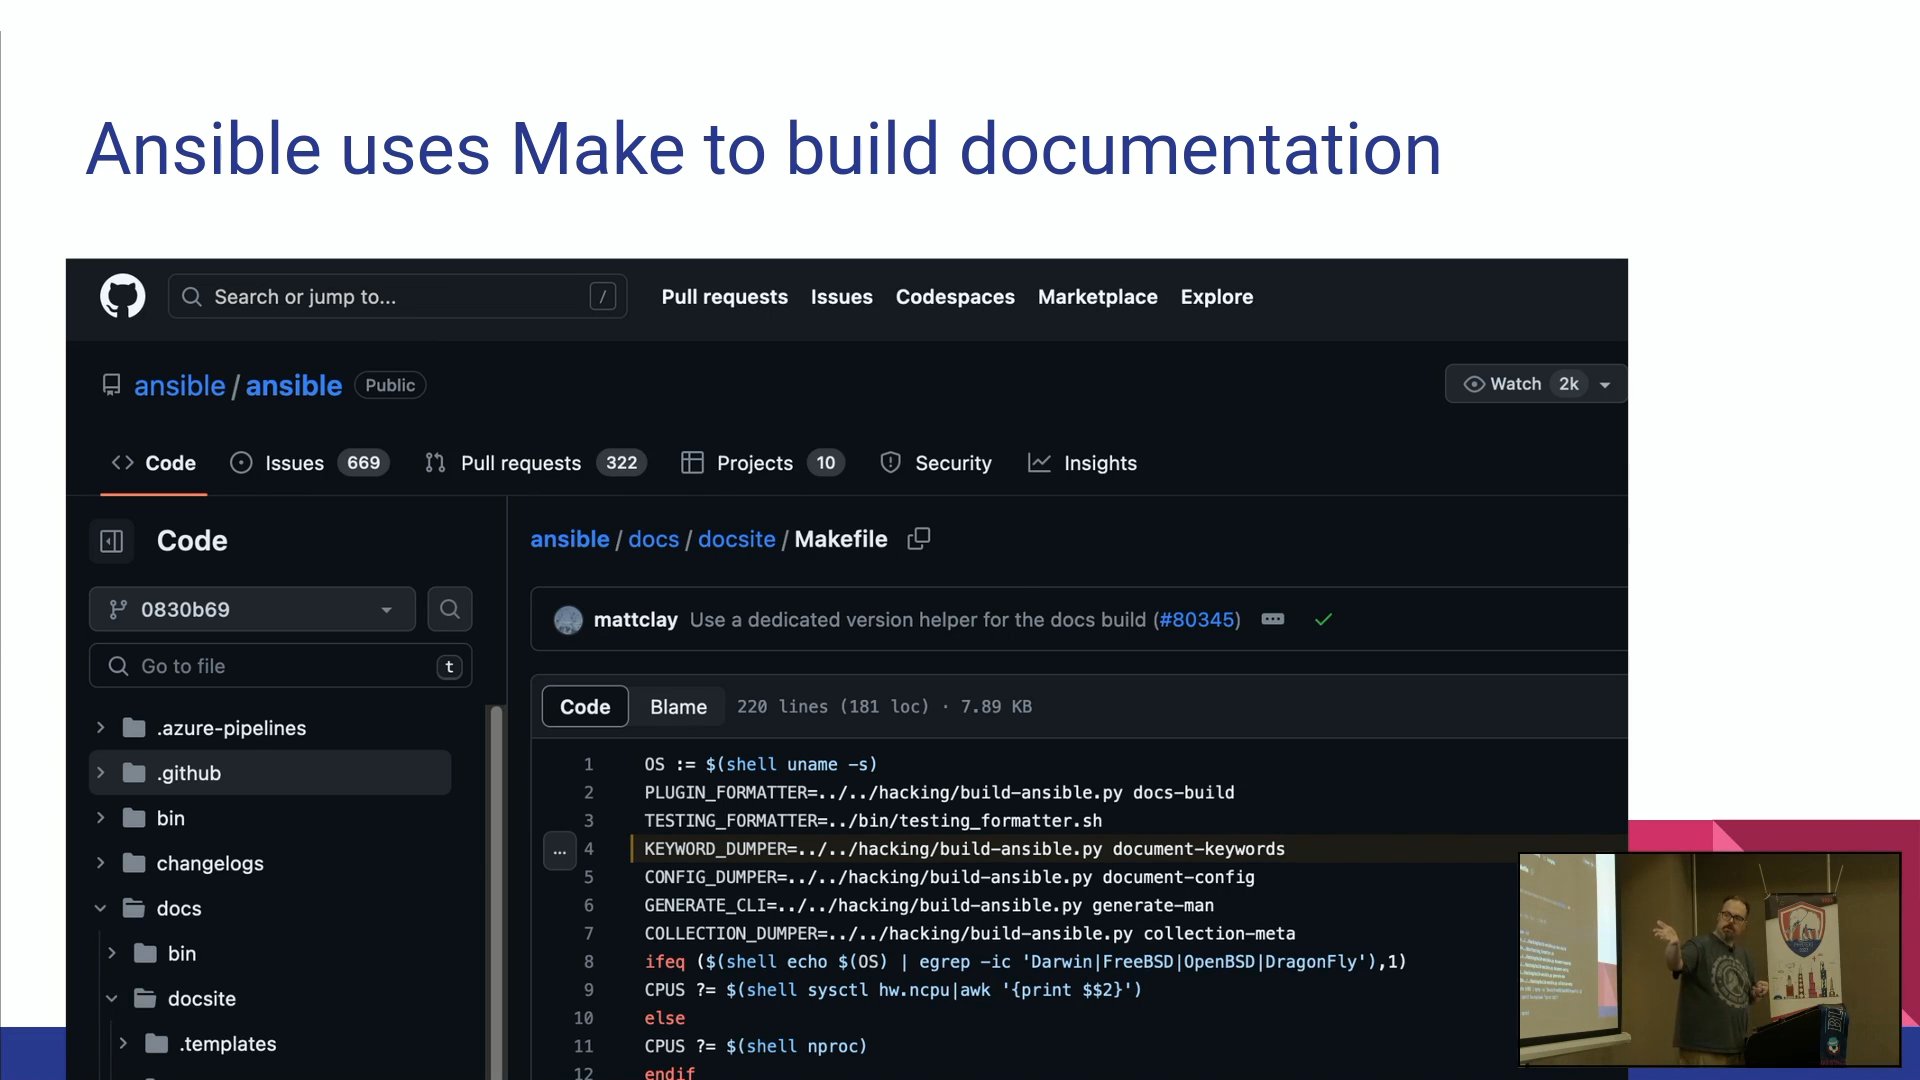This screenshot has height=1080, width=1920.
Task: Click the Security shield icon
Action: click(890, 463)
